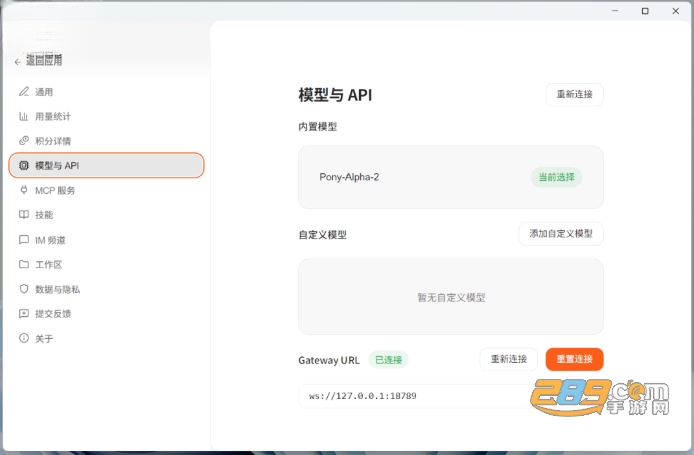Click the shield icon for 数据与隐私

24,289
